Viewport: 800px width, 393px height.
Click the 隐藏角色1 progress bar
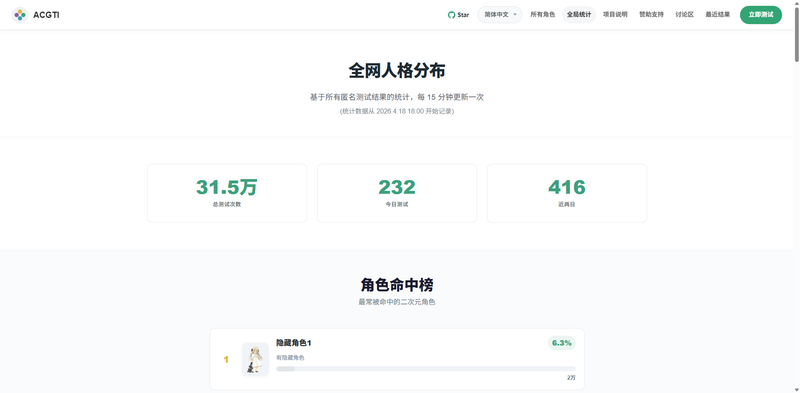426,369
